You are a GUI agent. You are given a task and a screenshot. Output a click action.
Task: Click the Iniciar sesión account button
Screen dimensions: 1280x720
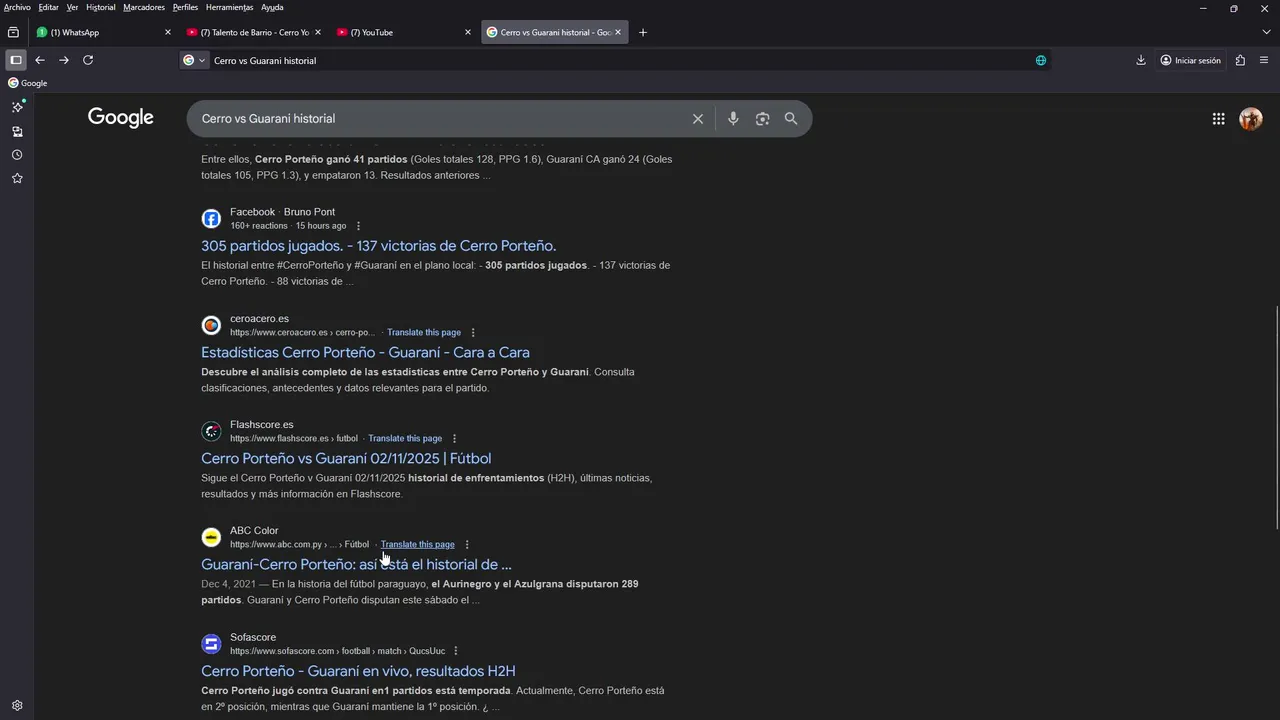pos(1190,60)
